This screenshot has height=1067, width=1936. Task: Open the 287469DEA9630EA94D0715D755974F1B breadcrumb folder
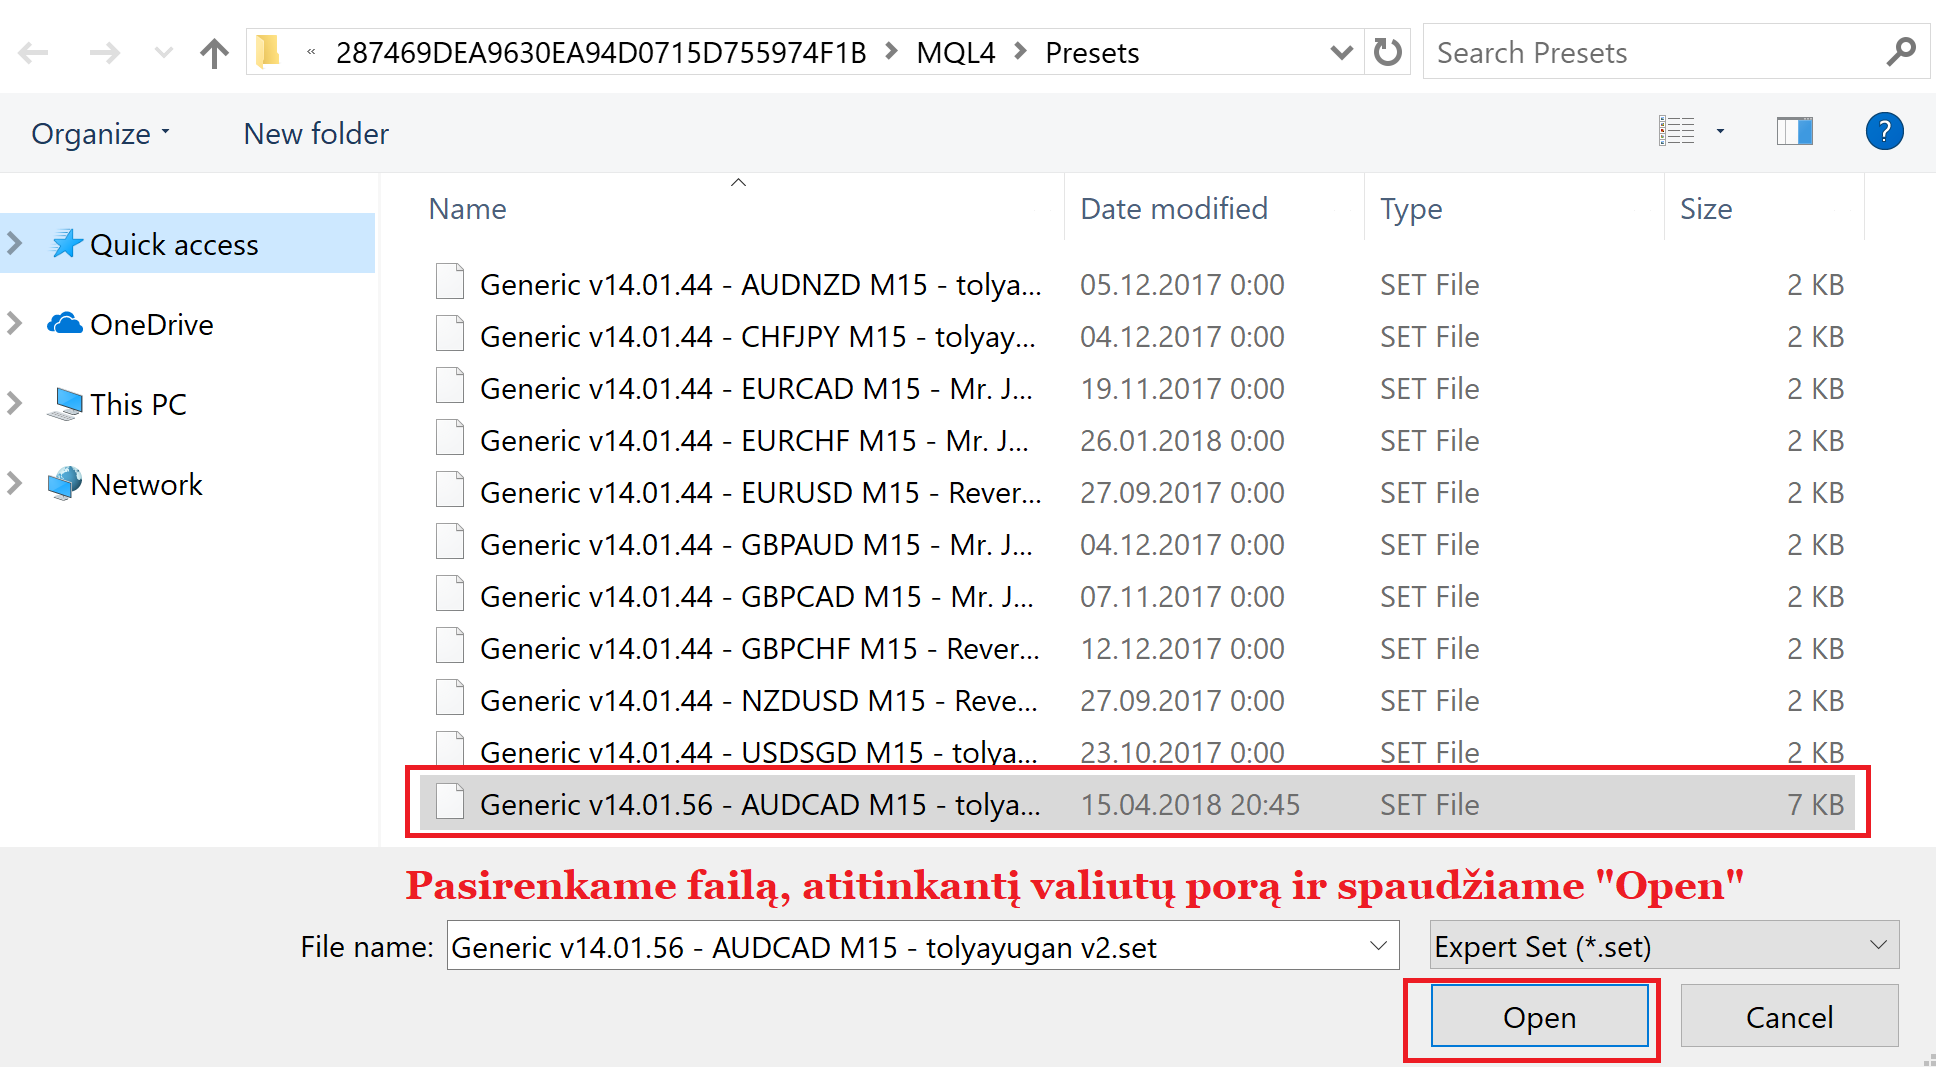point(601,52)
